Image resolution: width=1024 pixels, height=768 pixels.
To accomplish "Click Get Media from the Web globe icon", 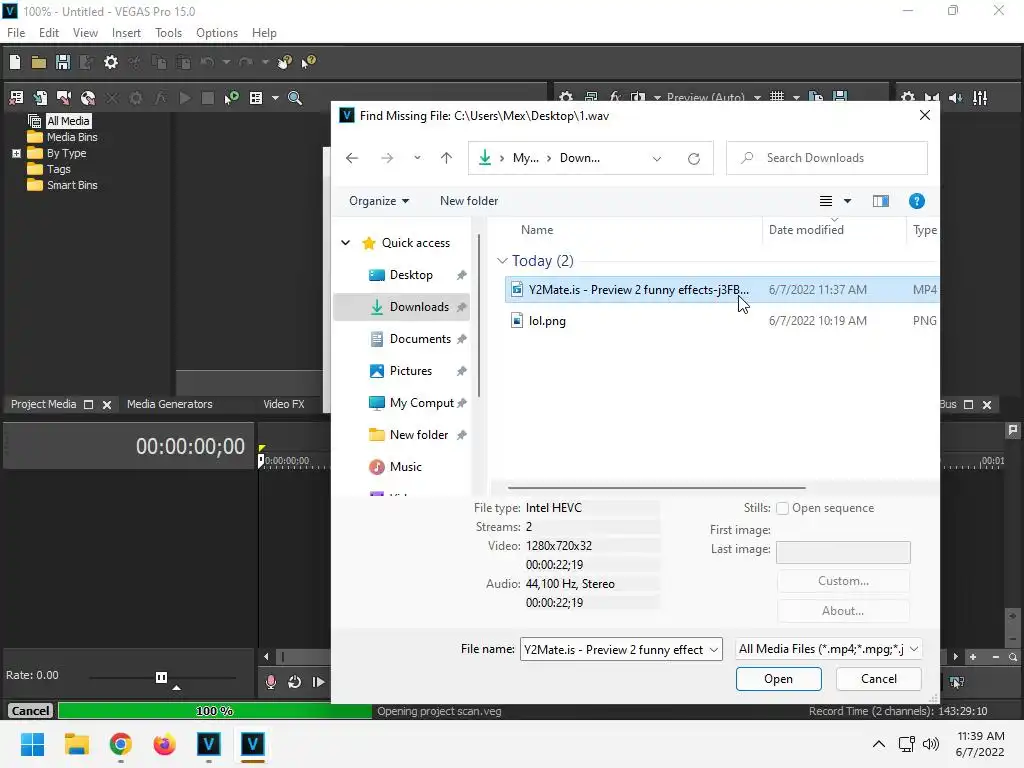I will pos(88,98).
